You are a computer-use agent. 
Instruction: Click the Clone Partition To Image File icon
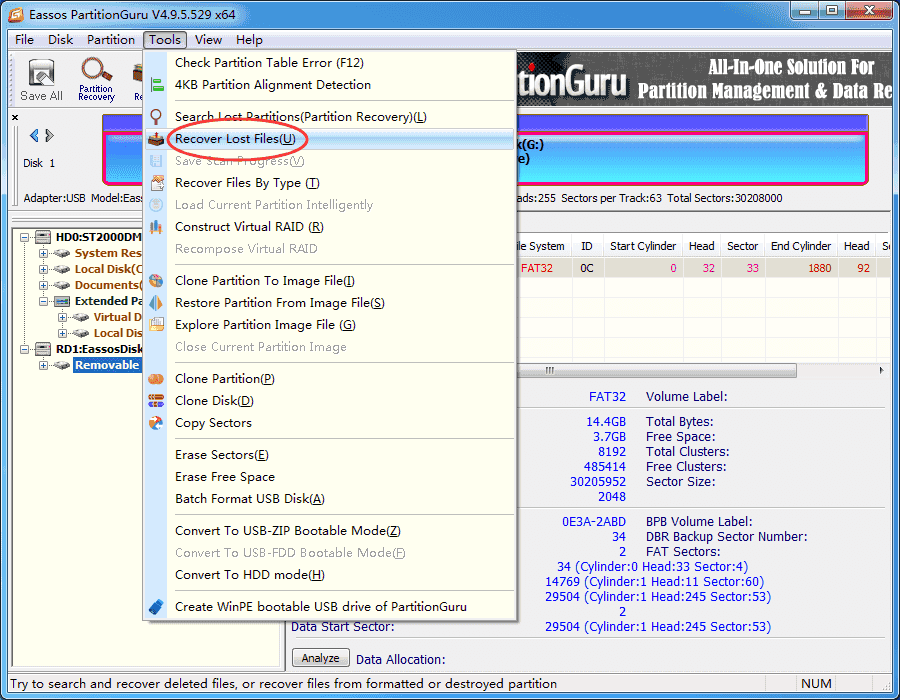(156, 281)
